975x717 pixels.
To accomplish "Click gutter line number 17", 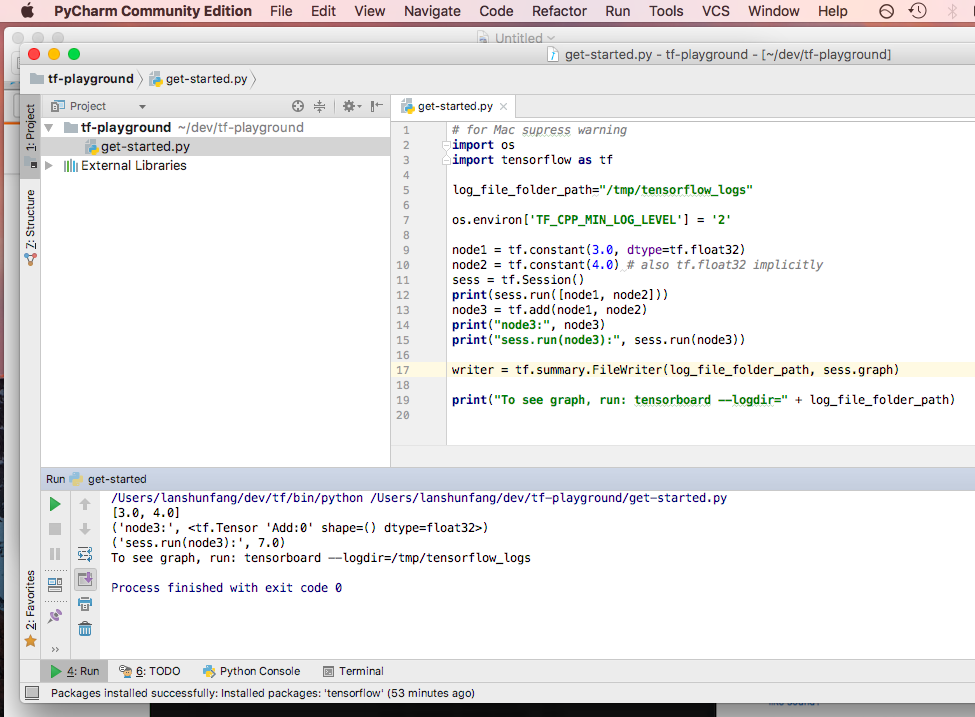I will click(x=403, y=370).
